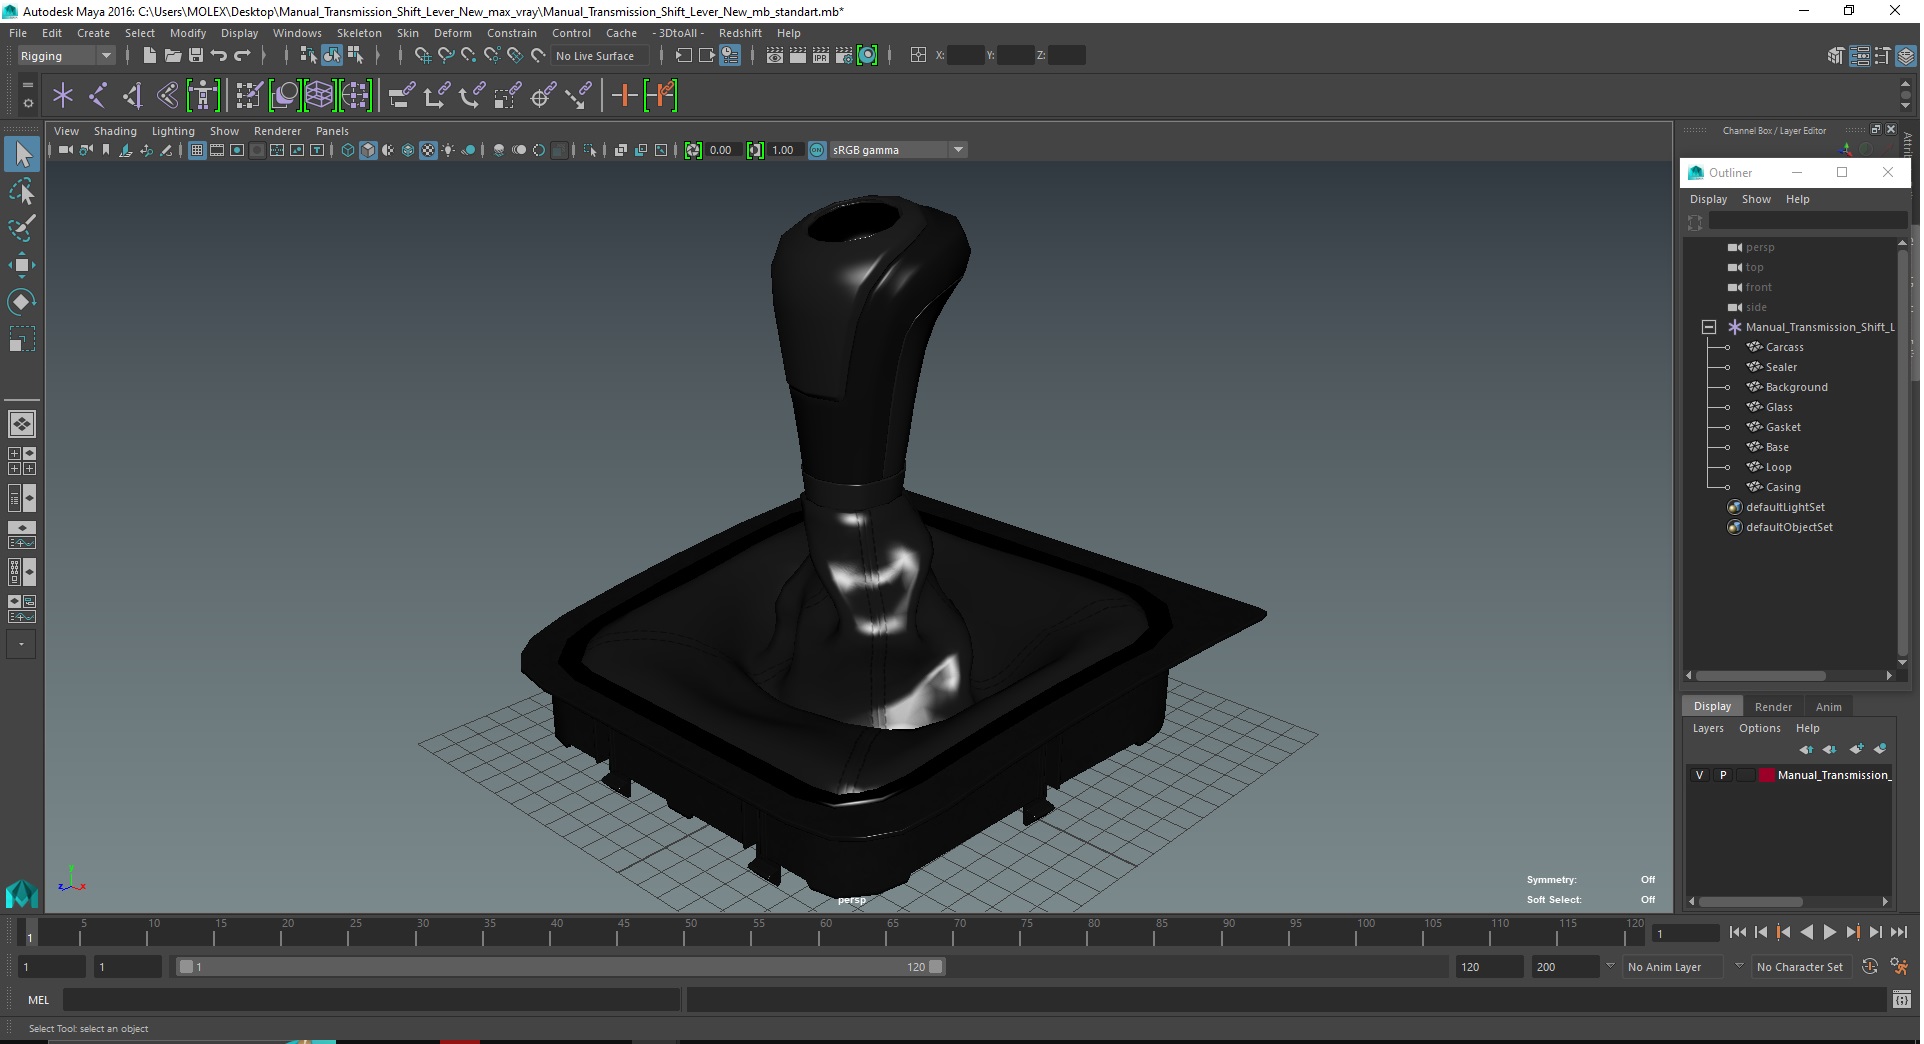The height and width of the screenshot is (1044, 1924).
Task: Open the IPR render icon
Action: click(x=821, y=56)
